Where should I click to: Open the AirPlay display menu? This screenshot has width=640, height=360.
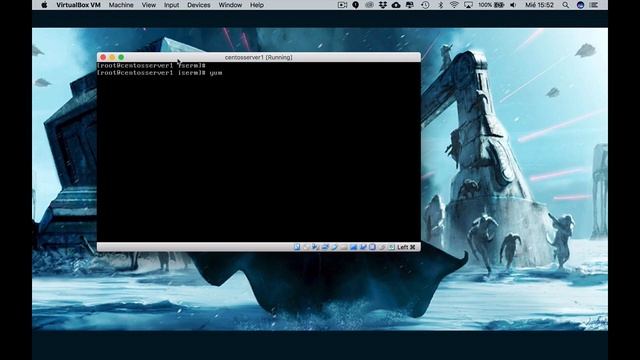(468, 5)
